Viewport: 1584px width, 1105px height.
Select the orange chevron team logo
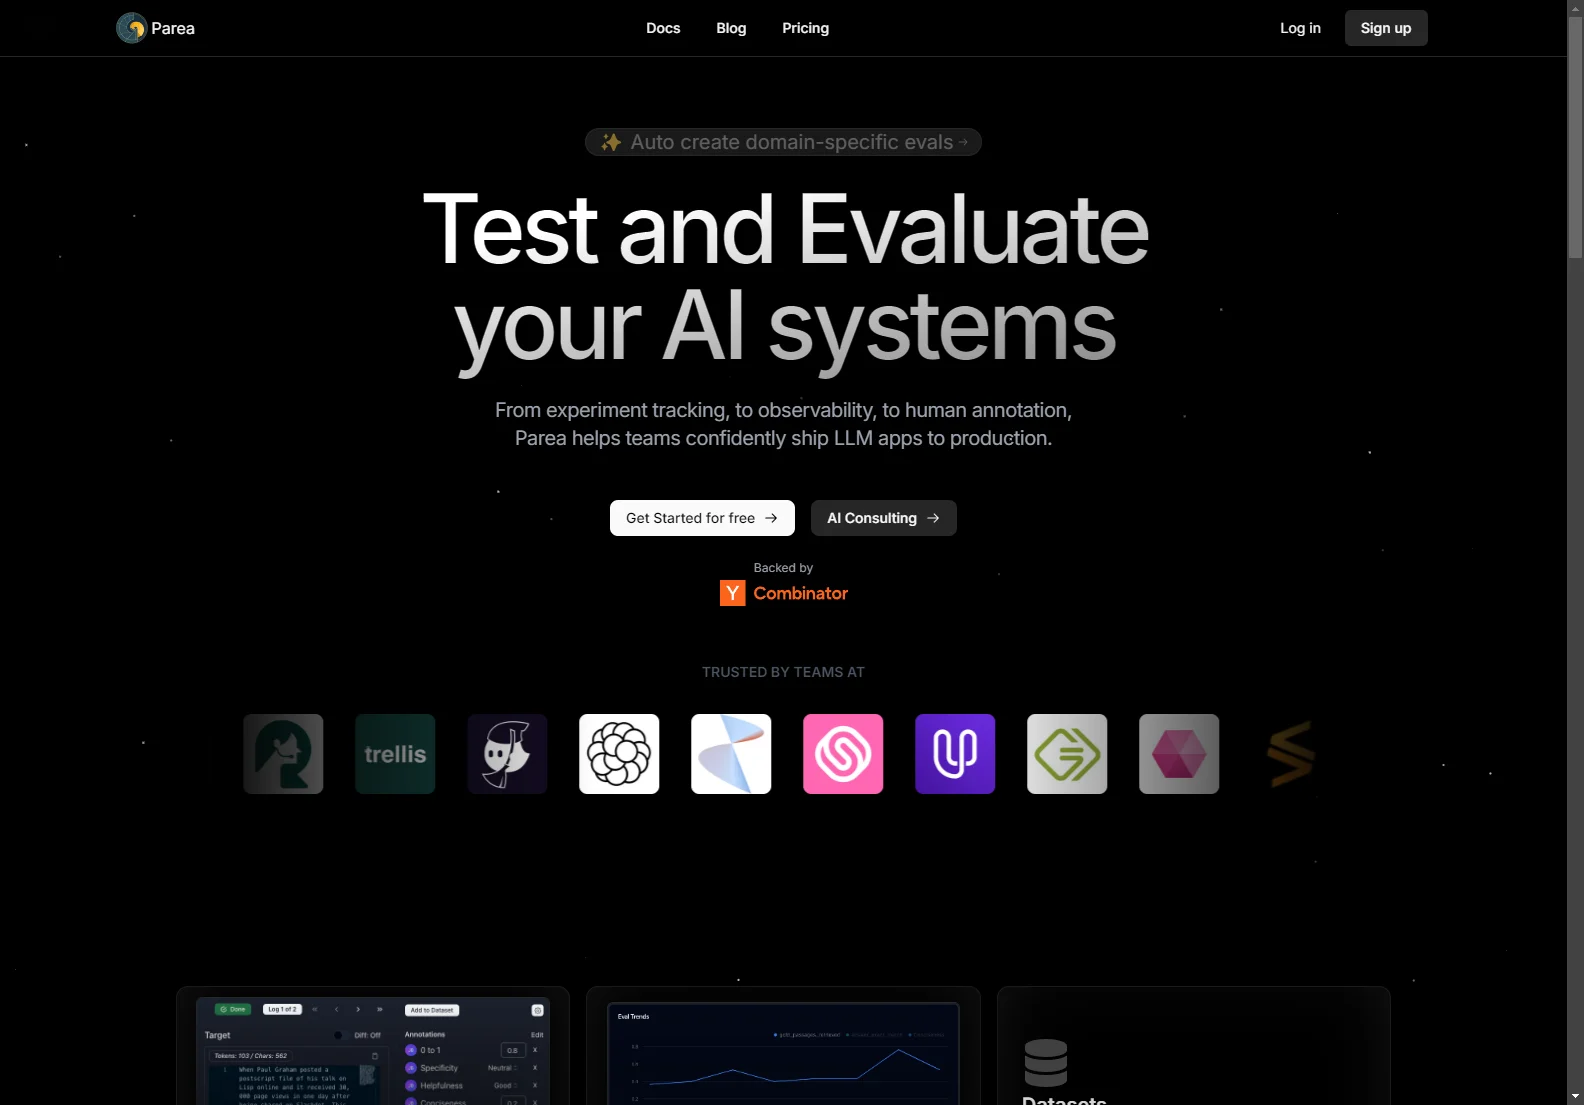pos(1291,754)
